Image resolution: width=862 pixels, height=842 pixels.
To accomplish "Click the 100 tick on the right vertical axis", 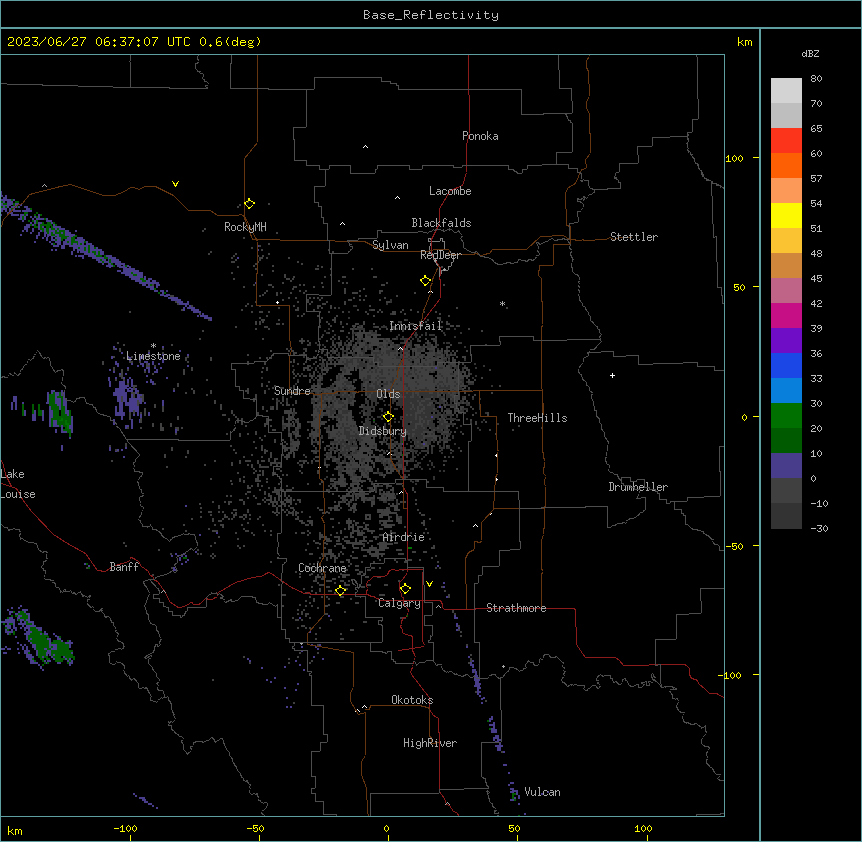I will (x=734, y=158).
